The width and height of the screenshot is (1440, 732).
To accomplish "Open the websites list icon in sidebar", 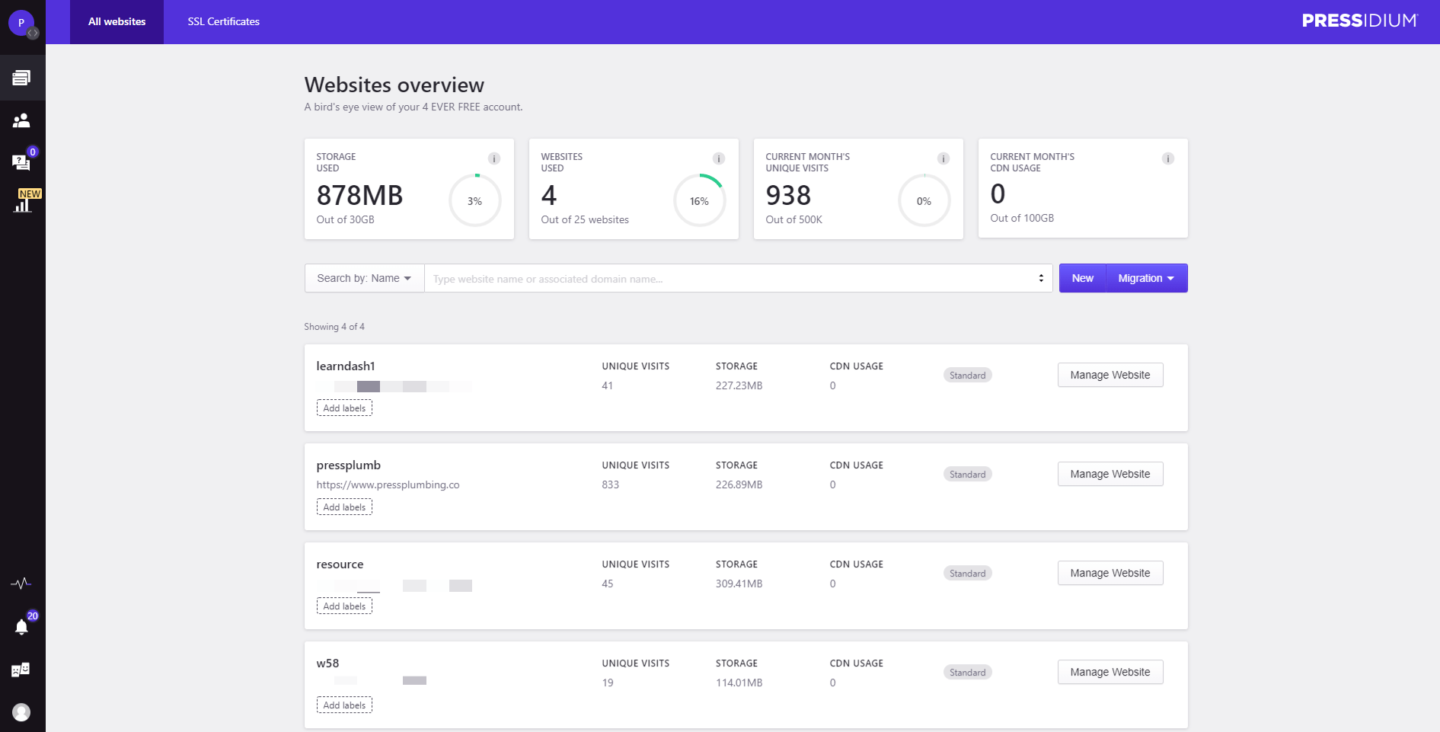I will point(21,77).
